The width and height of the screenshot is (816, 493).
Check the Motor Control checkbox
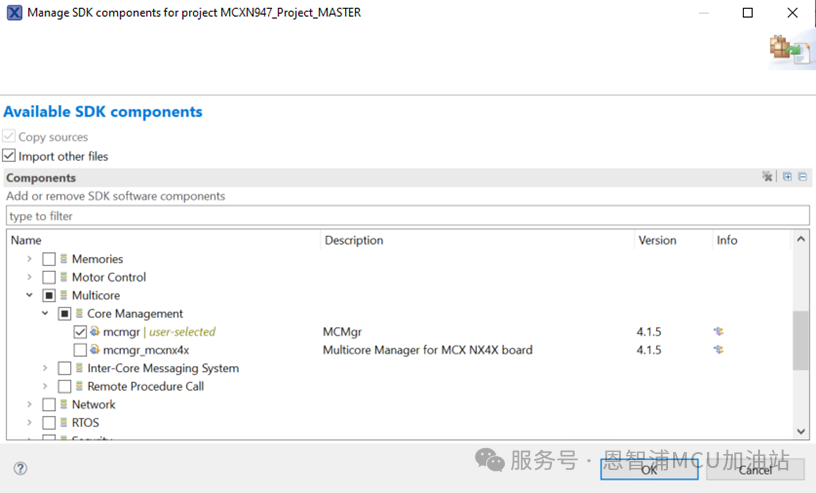tap(49, 277)
